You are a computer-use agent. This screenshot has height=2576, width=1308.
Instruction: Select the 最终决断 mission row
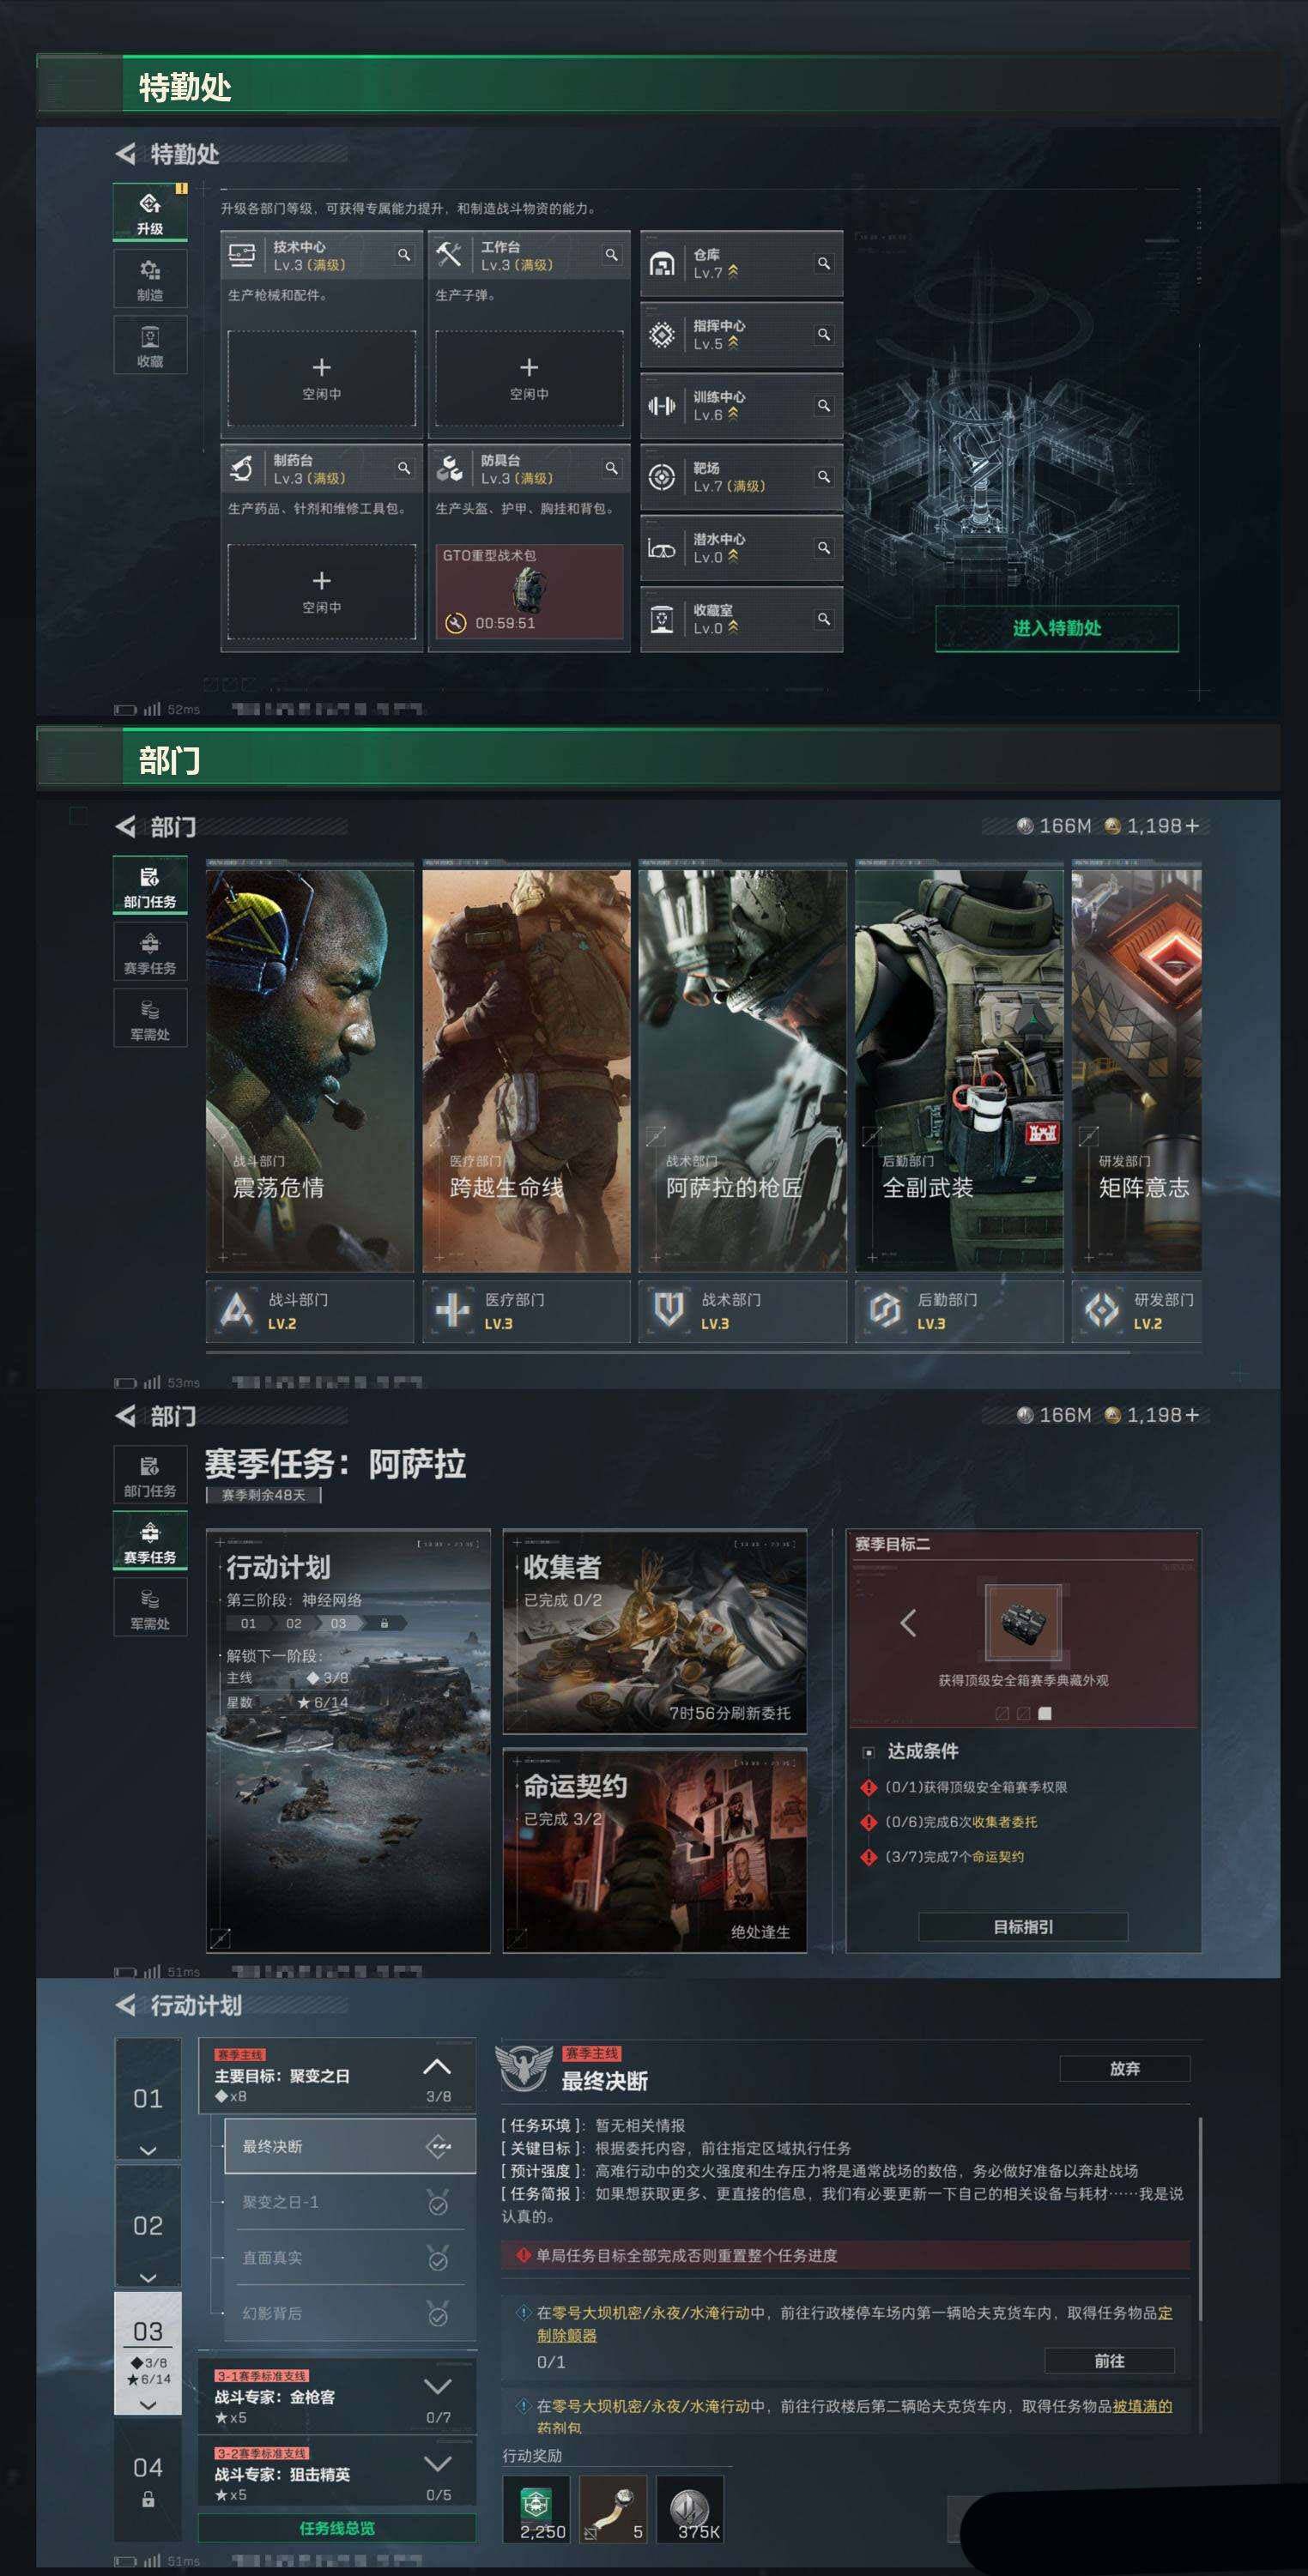tap(350, 2146)
